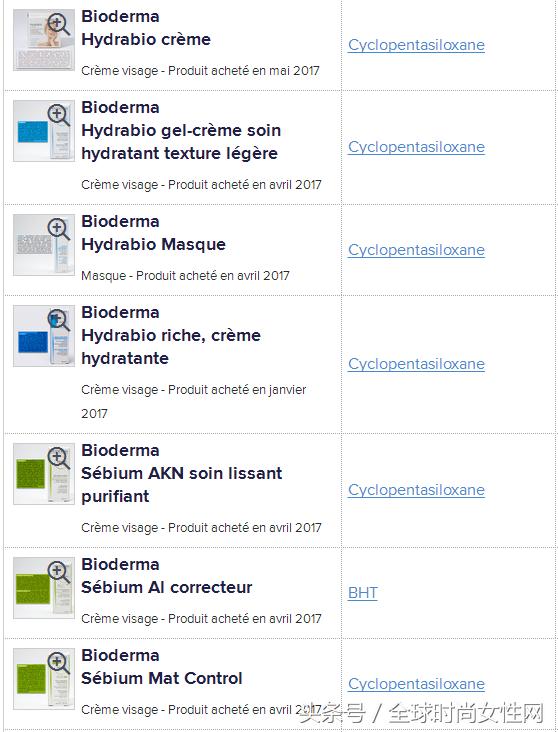Image resolution: width=558 pixels, height=732 pixels.
Task: Click magnifier icon on Sébium AI correcteur
Action: pyautogui.click(x=59, y=572)
